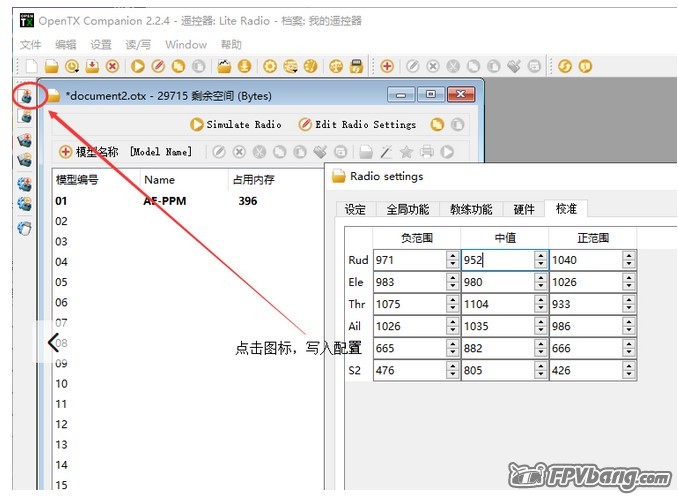The image size is (678, 499).
Task: Open the 设置 menu
Action: [101, 45]
